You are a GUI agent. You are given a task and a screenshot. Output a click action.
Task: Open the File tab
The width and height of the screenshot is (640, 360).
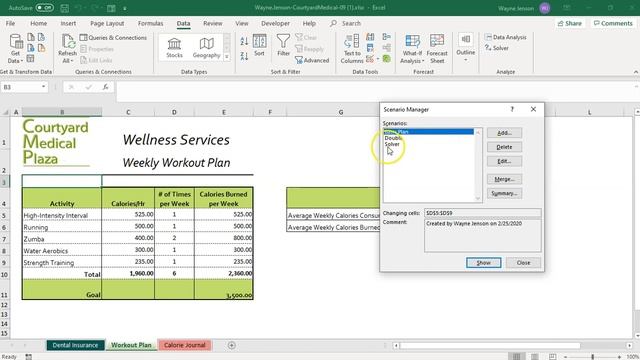pyautogui.click(x=10, y=23)
